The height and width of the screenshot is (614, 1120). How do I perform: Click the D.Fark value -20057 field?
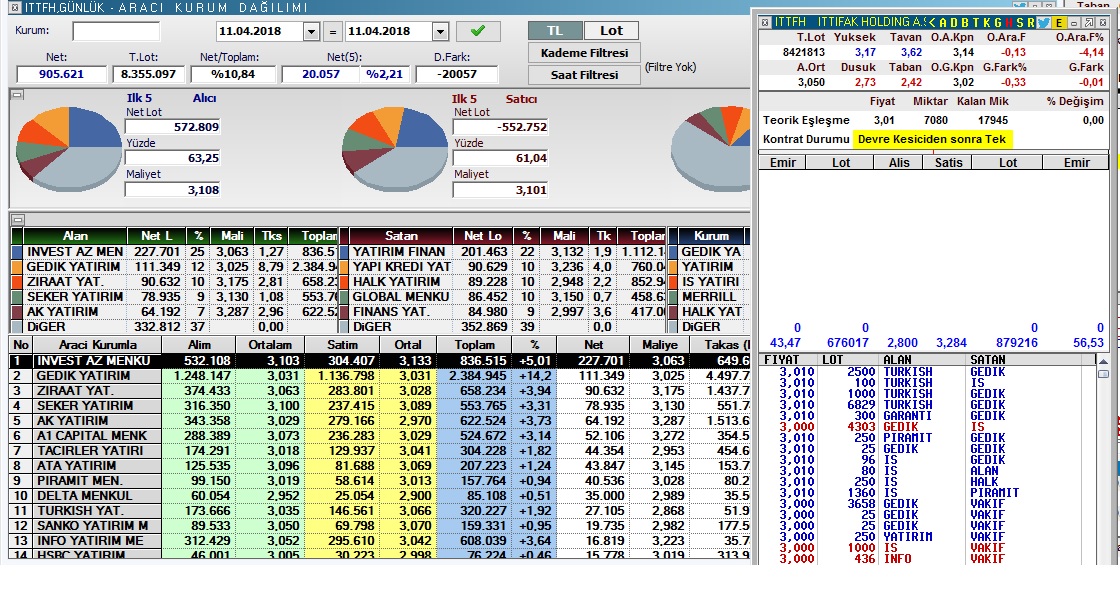coord(456,74)
